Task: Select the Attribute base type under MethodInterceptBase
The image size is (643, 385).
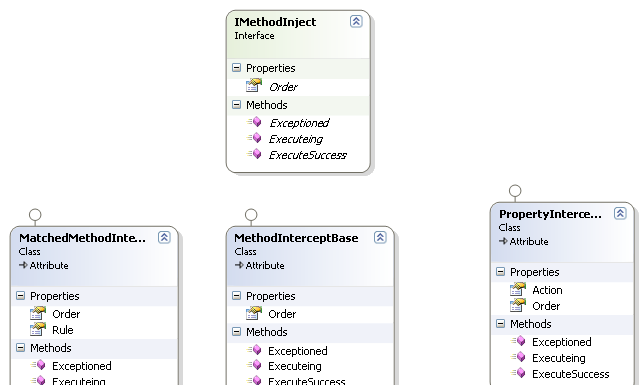Action: point(264,266)
